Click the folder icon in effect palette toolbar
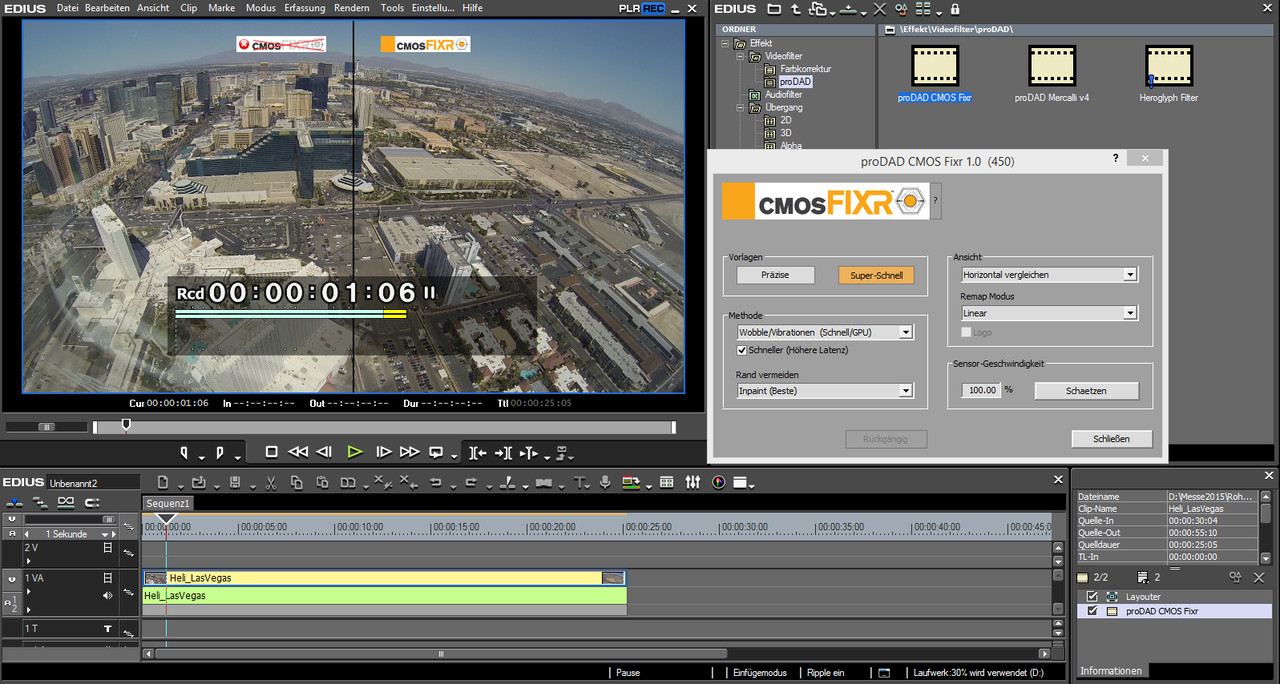This screenshot has width=1280, height=684. click(x=774, y=9)
